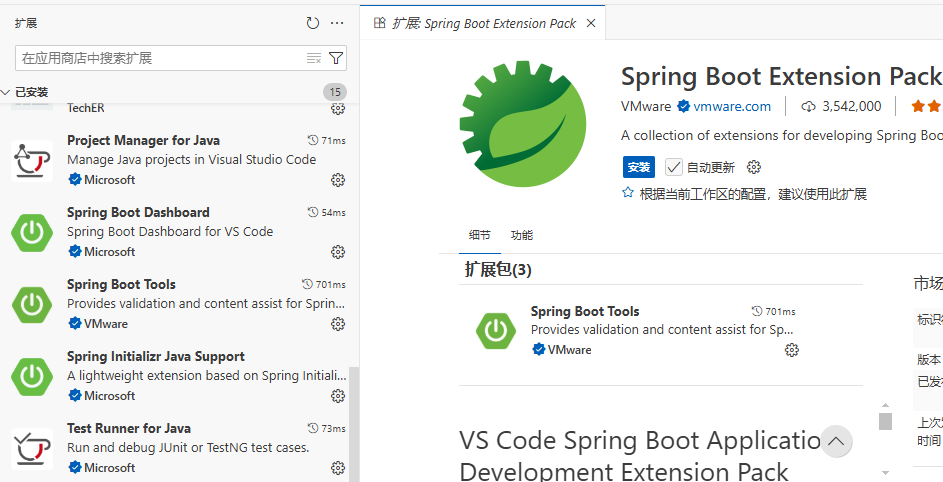Switch to the 细节 tab

(x=479, y=235)
